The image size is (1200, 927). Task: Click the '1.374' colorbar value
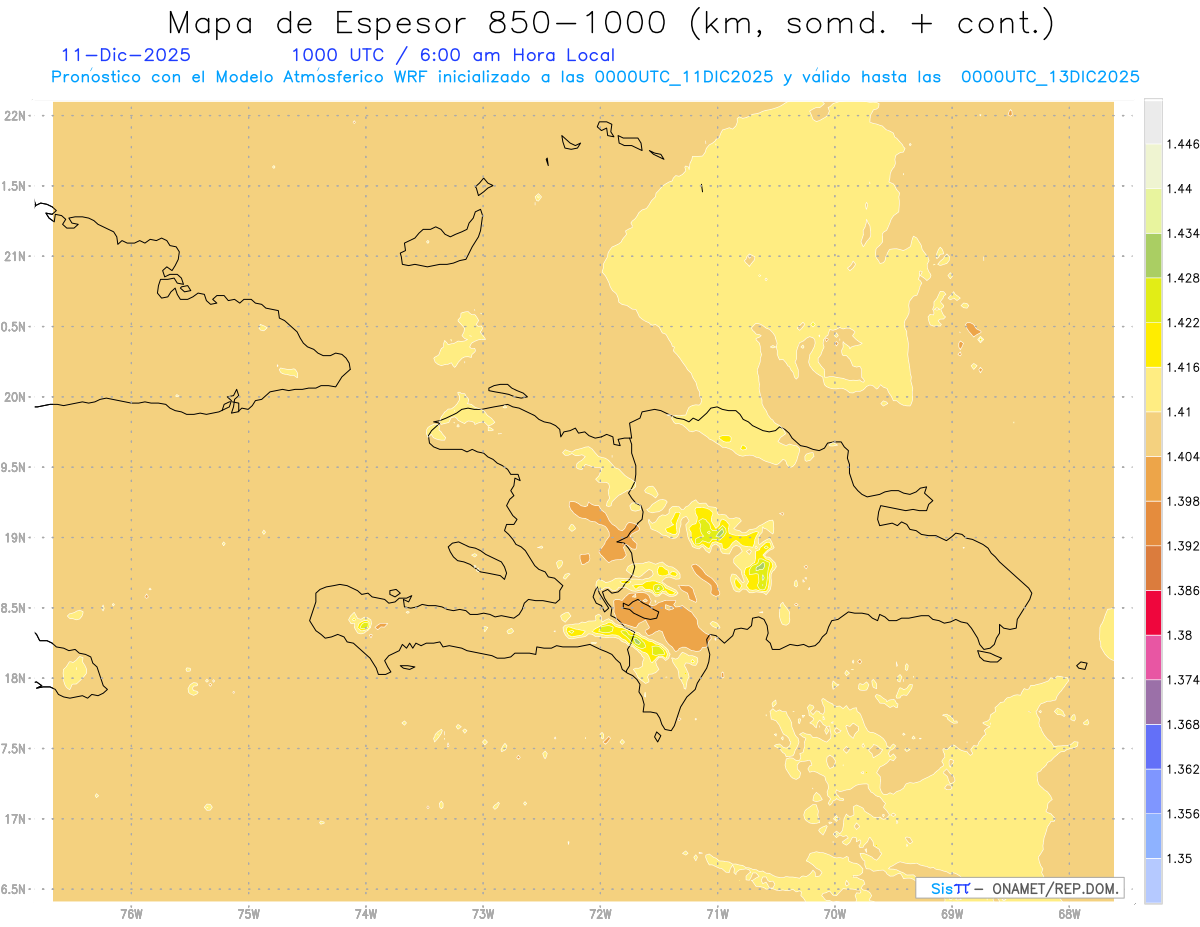(x=1184, y=679)
